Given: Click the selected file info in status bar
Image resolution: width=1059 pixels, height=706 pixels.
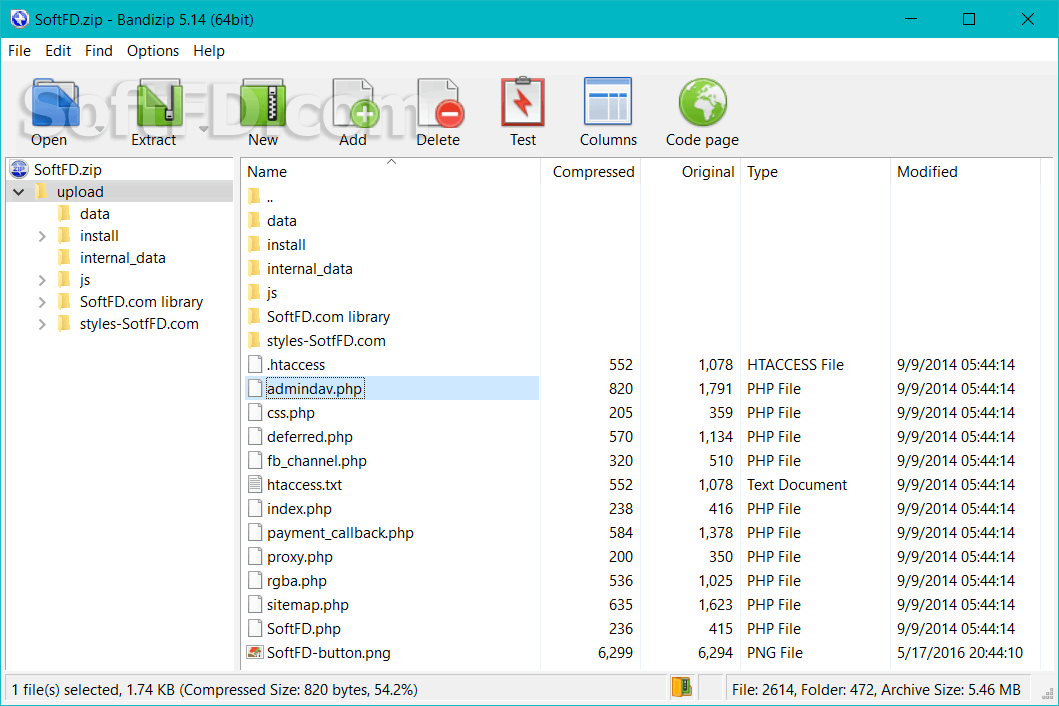Looking at the screenshot, I should click(215, 690).
